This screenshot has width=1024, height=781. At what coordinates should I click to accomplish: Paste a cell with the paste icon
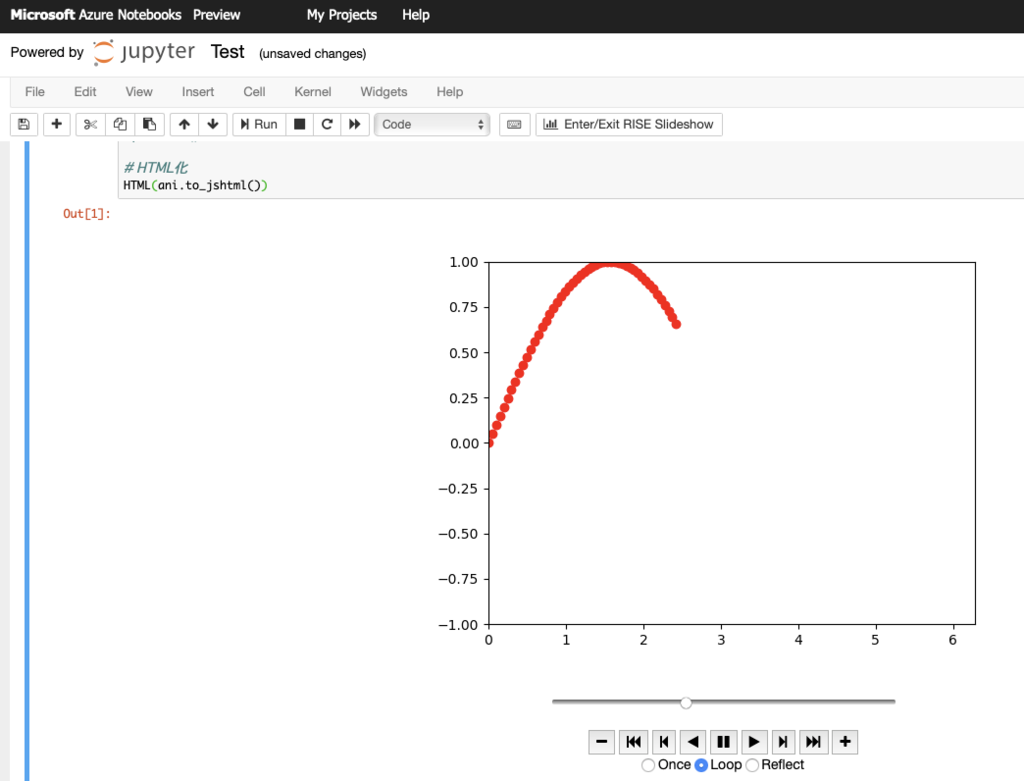pos(149,124)
